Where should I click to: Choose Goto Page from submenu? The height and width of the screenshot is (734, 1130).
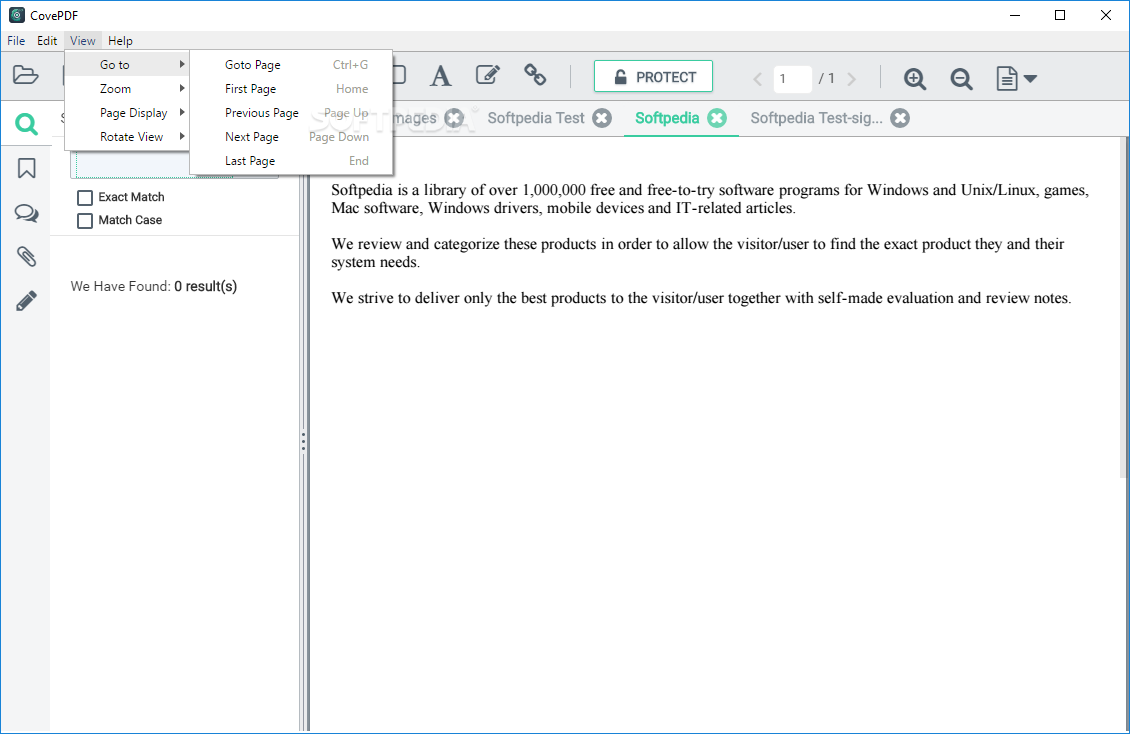click(x=291, y=65)
